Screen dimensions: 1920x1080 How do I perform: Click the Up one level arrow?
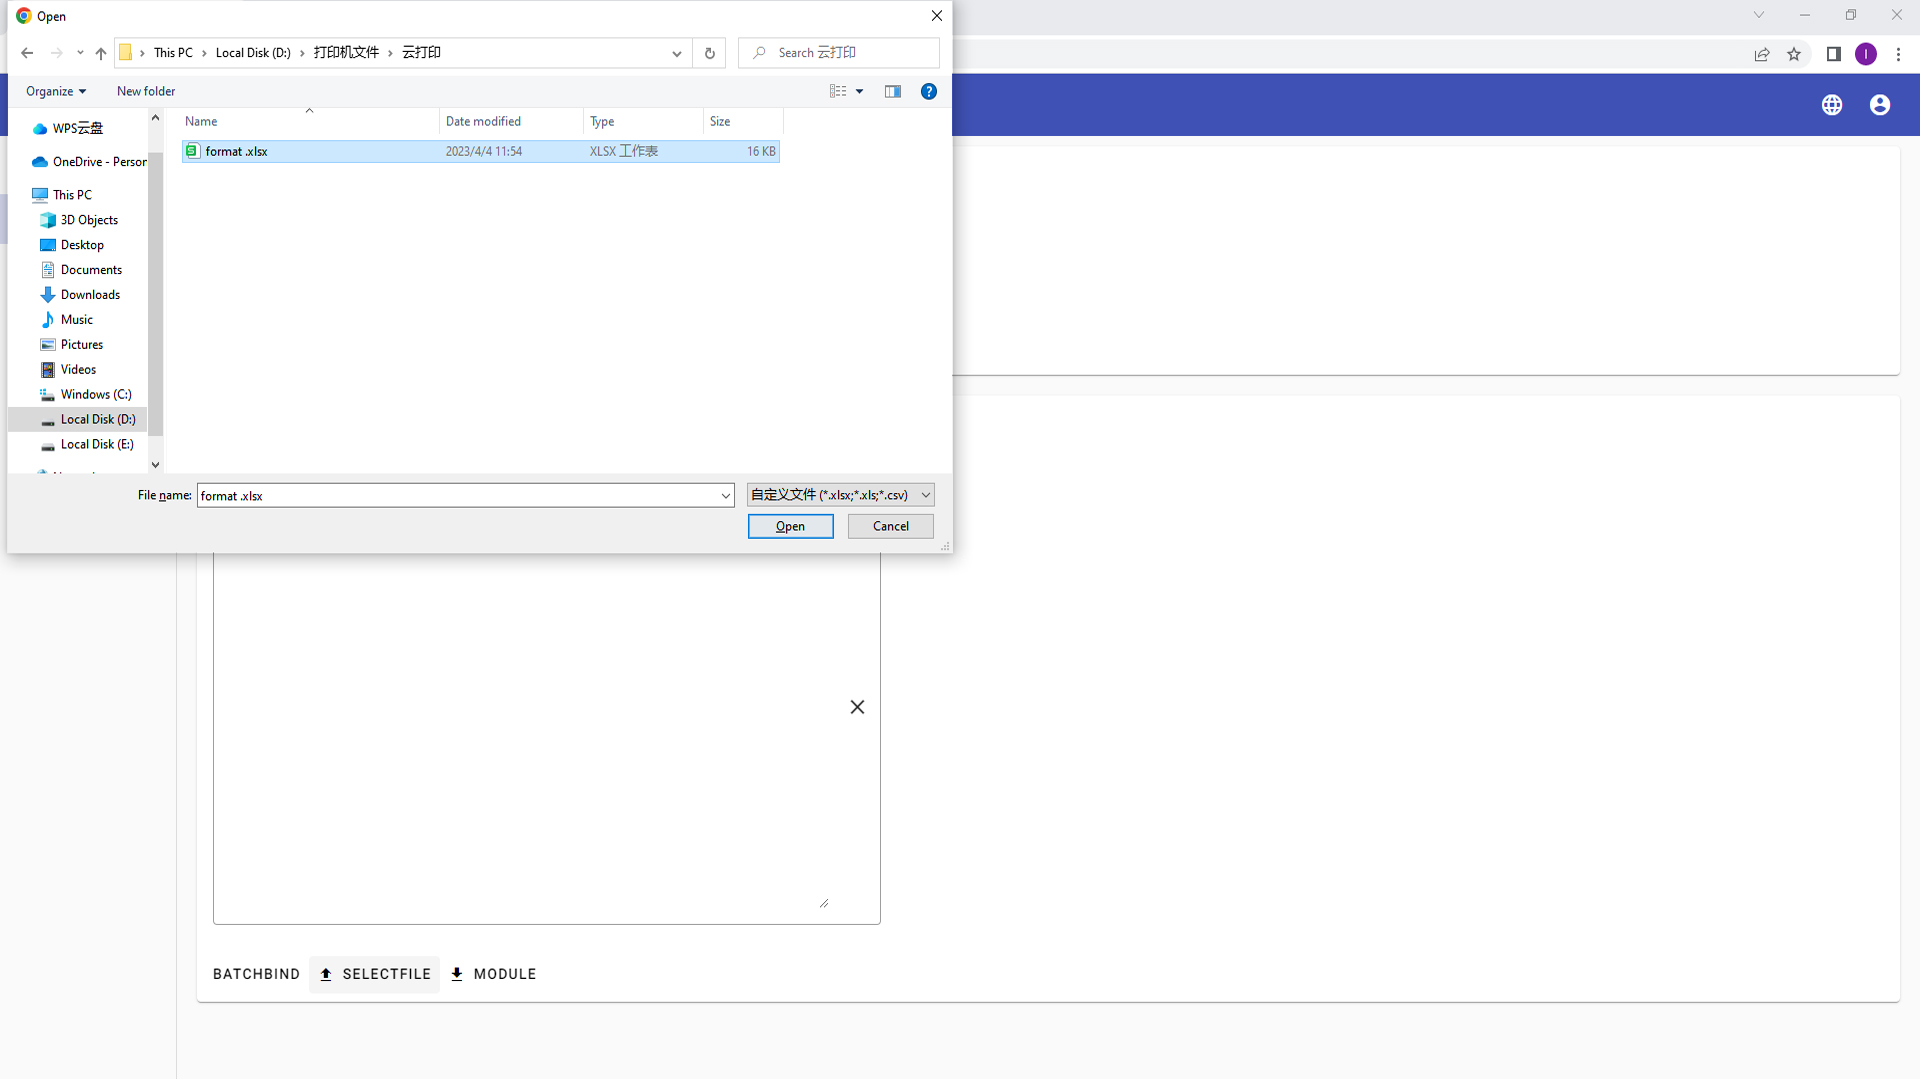pyautogui.click(x=101, y=53)
